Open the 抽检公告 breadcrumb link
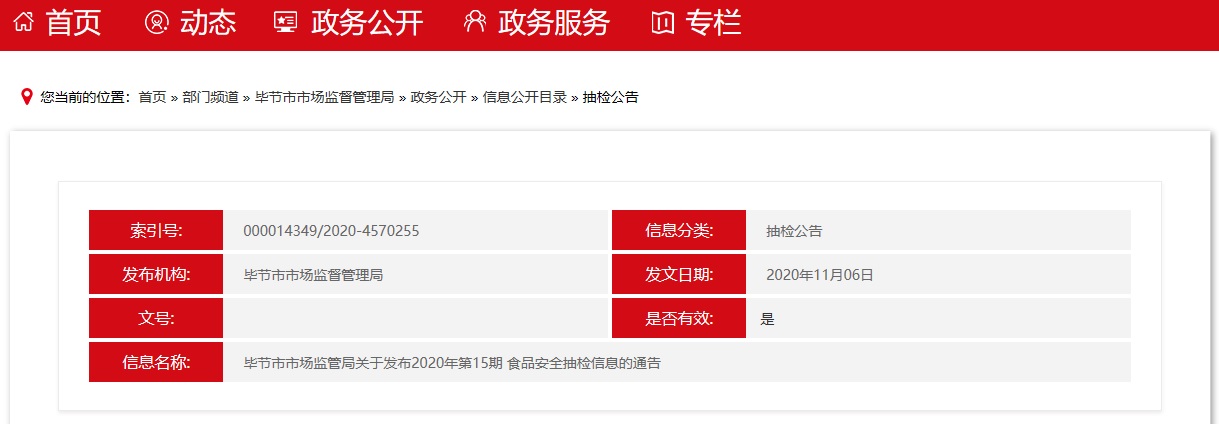 (610, 97)
